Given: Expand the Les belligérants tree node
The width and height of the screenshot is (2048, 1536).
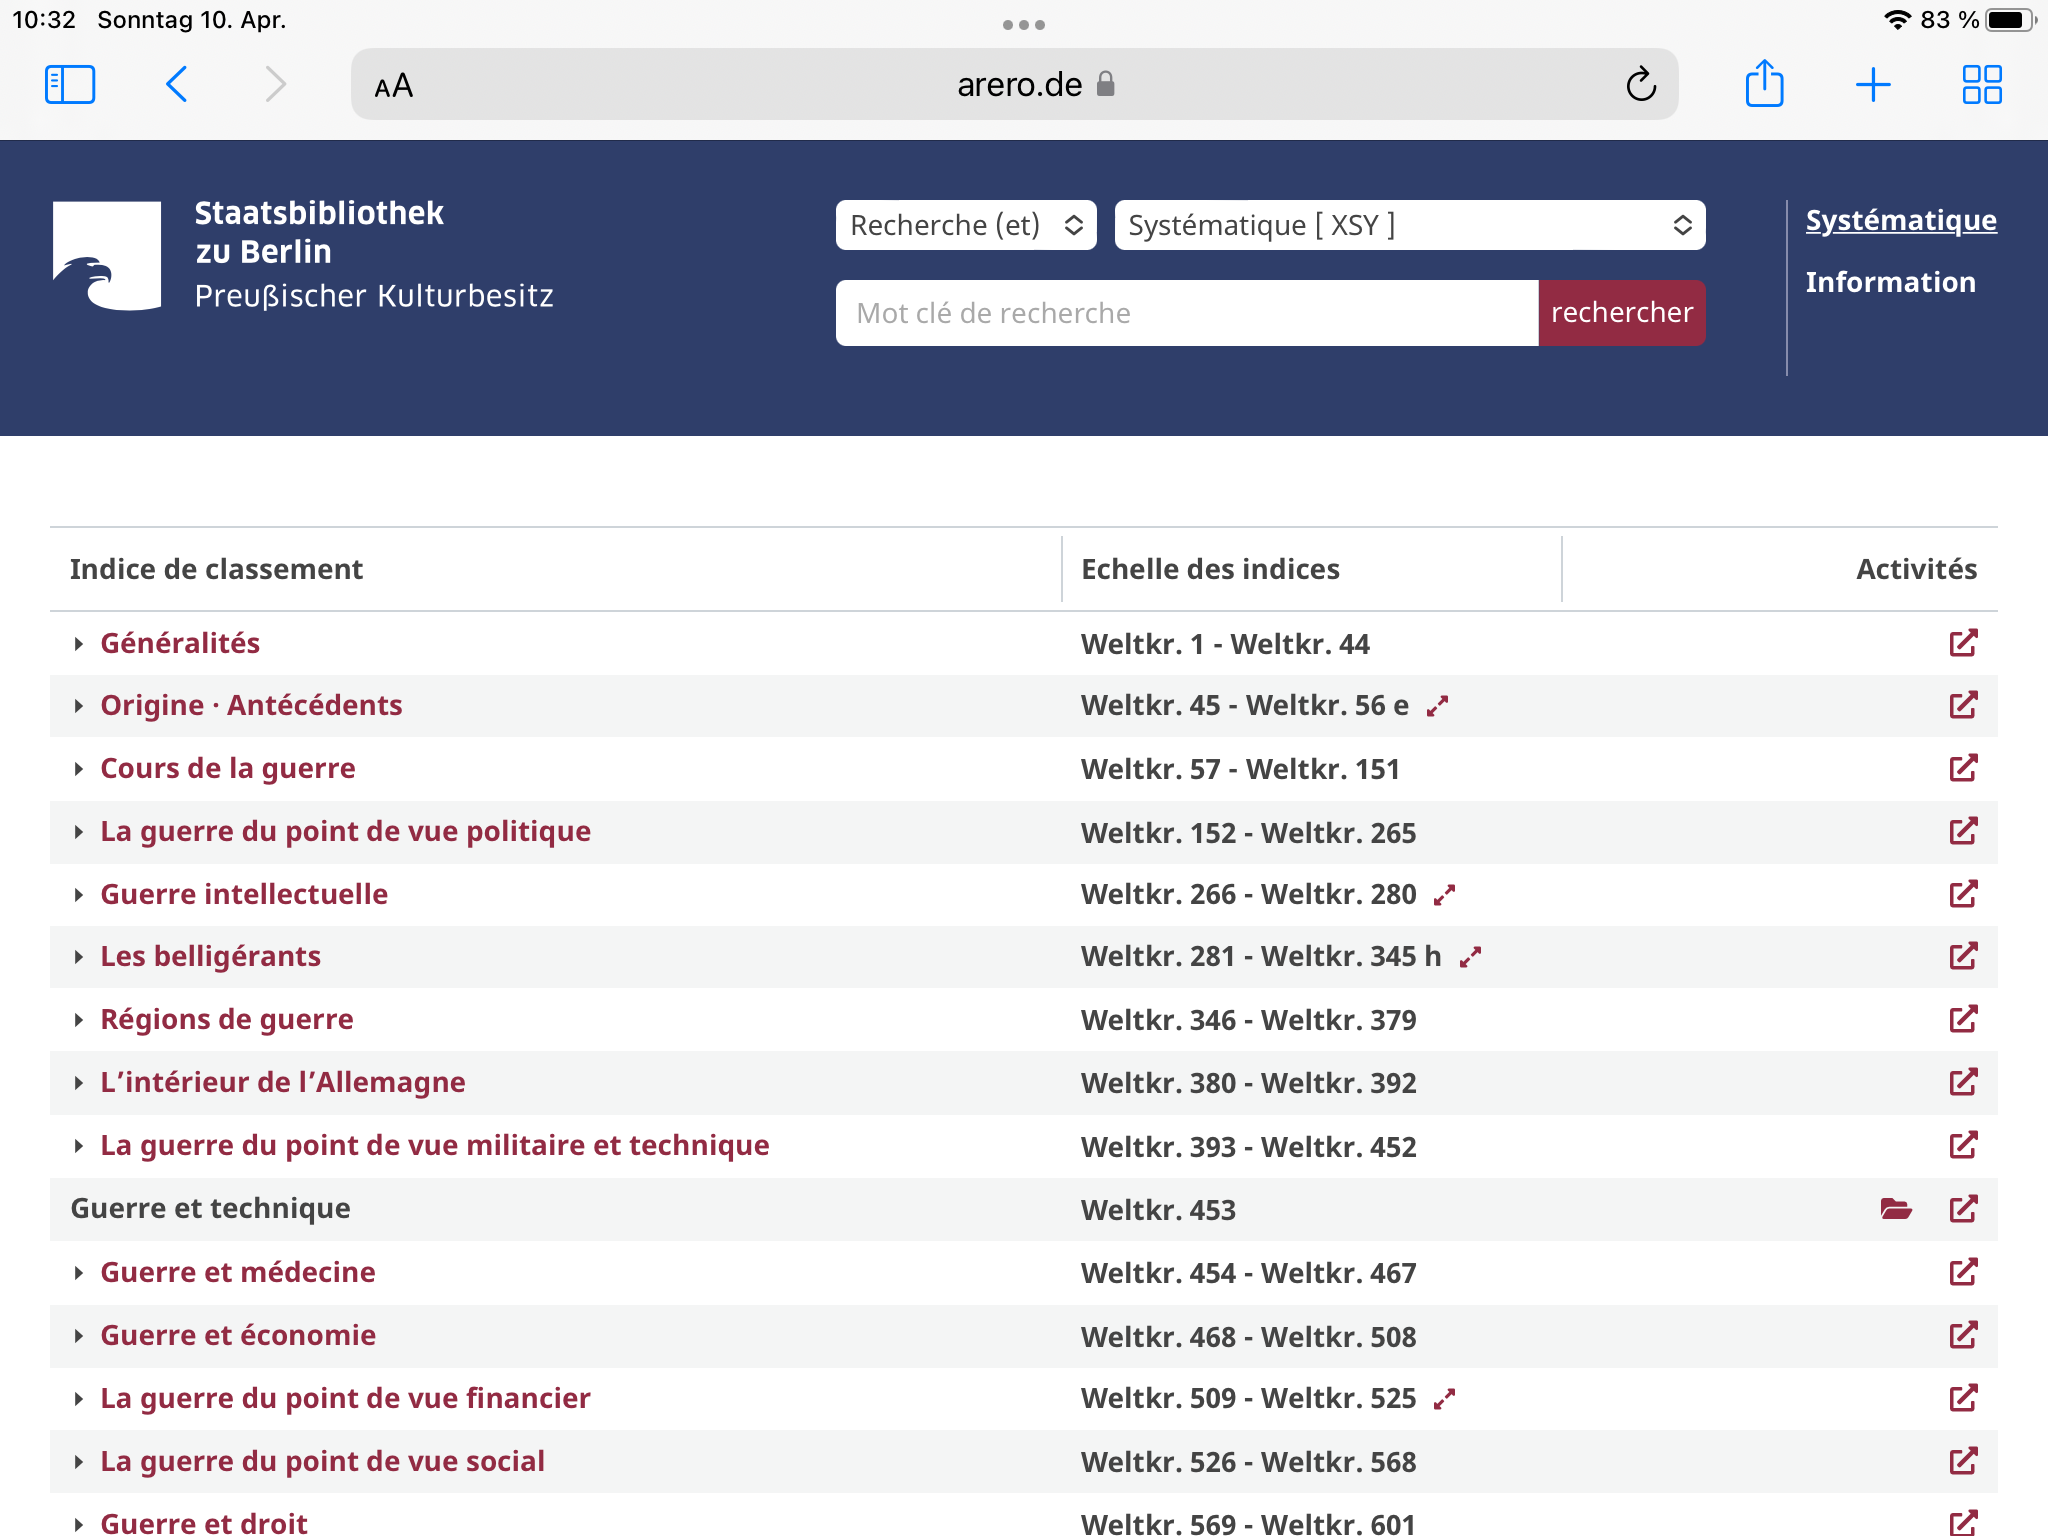Looking at the screenshot, I should (79, 957).
